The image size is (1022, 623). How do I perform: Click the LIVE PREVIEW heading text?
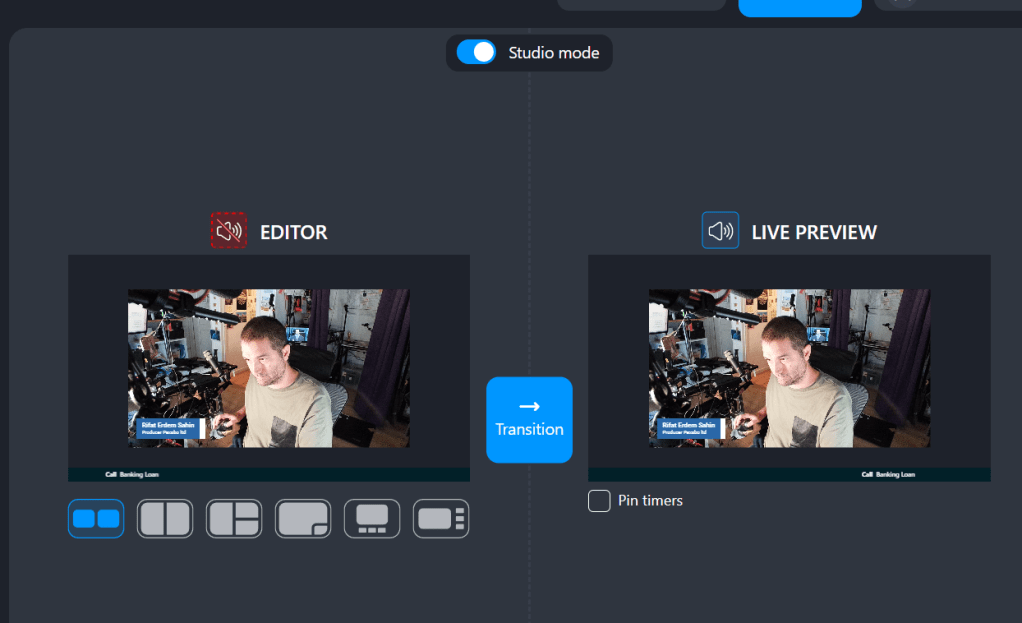814,232
